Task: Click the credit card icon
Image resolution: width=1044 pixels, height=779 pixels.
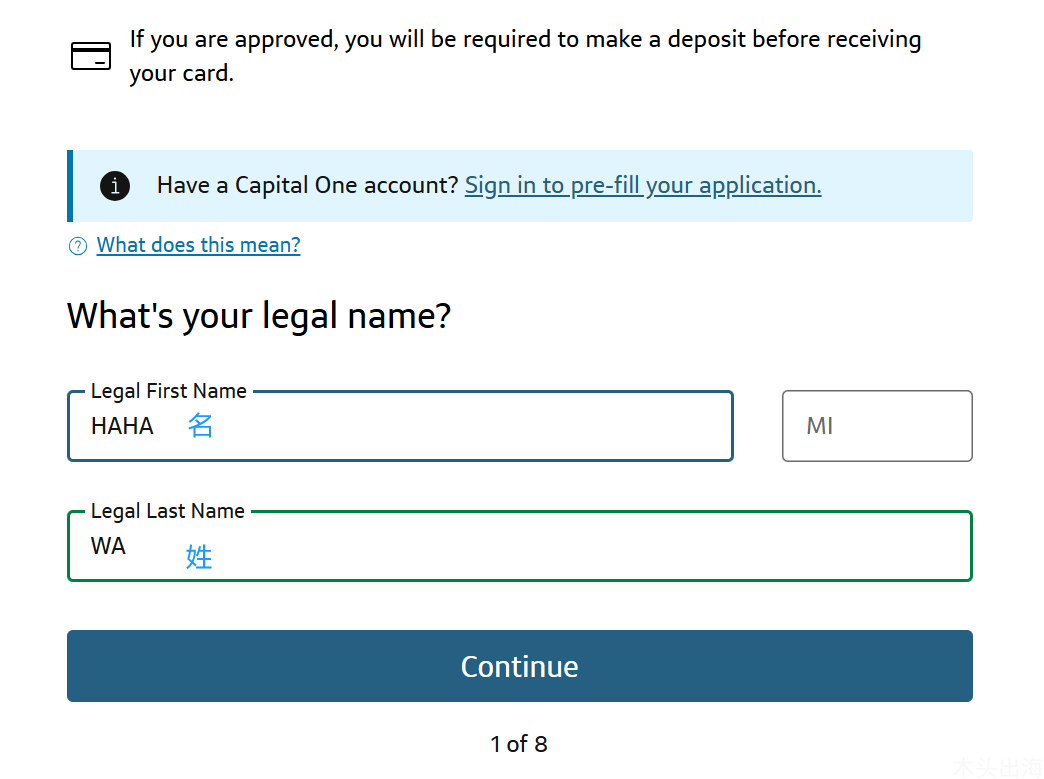Action: (91, 56)
